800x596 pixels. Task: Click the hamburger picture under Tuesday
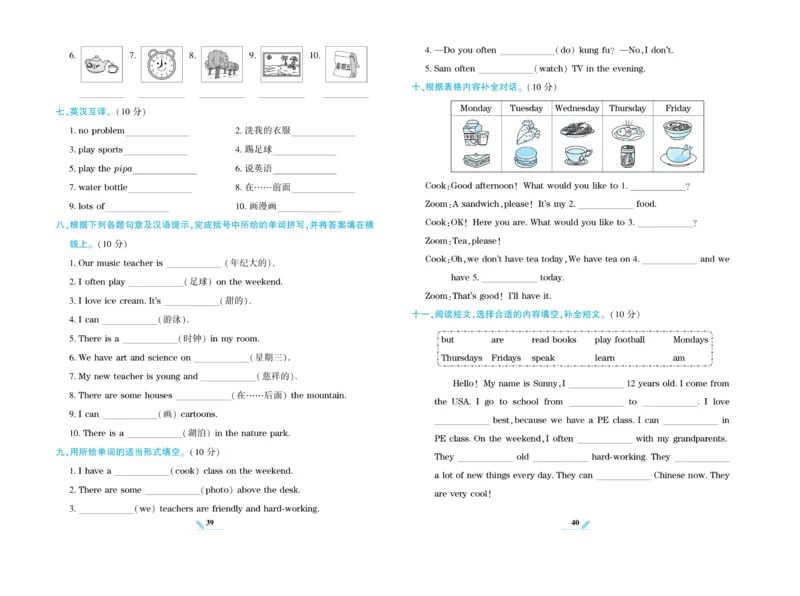coord(526,158)
